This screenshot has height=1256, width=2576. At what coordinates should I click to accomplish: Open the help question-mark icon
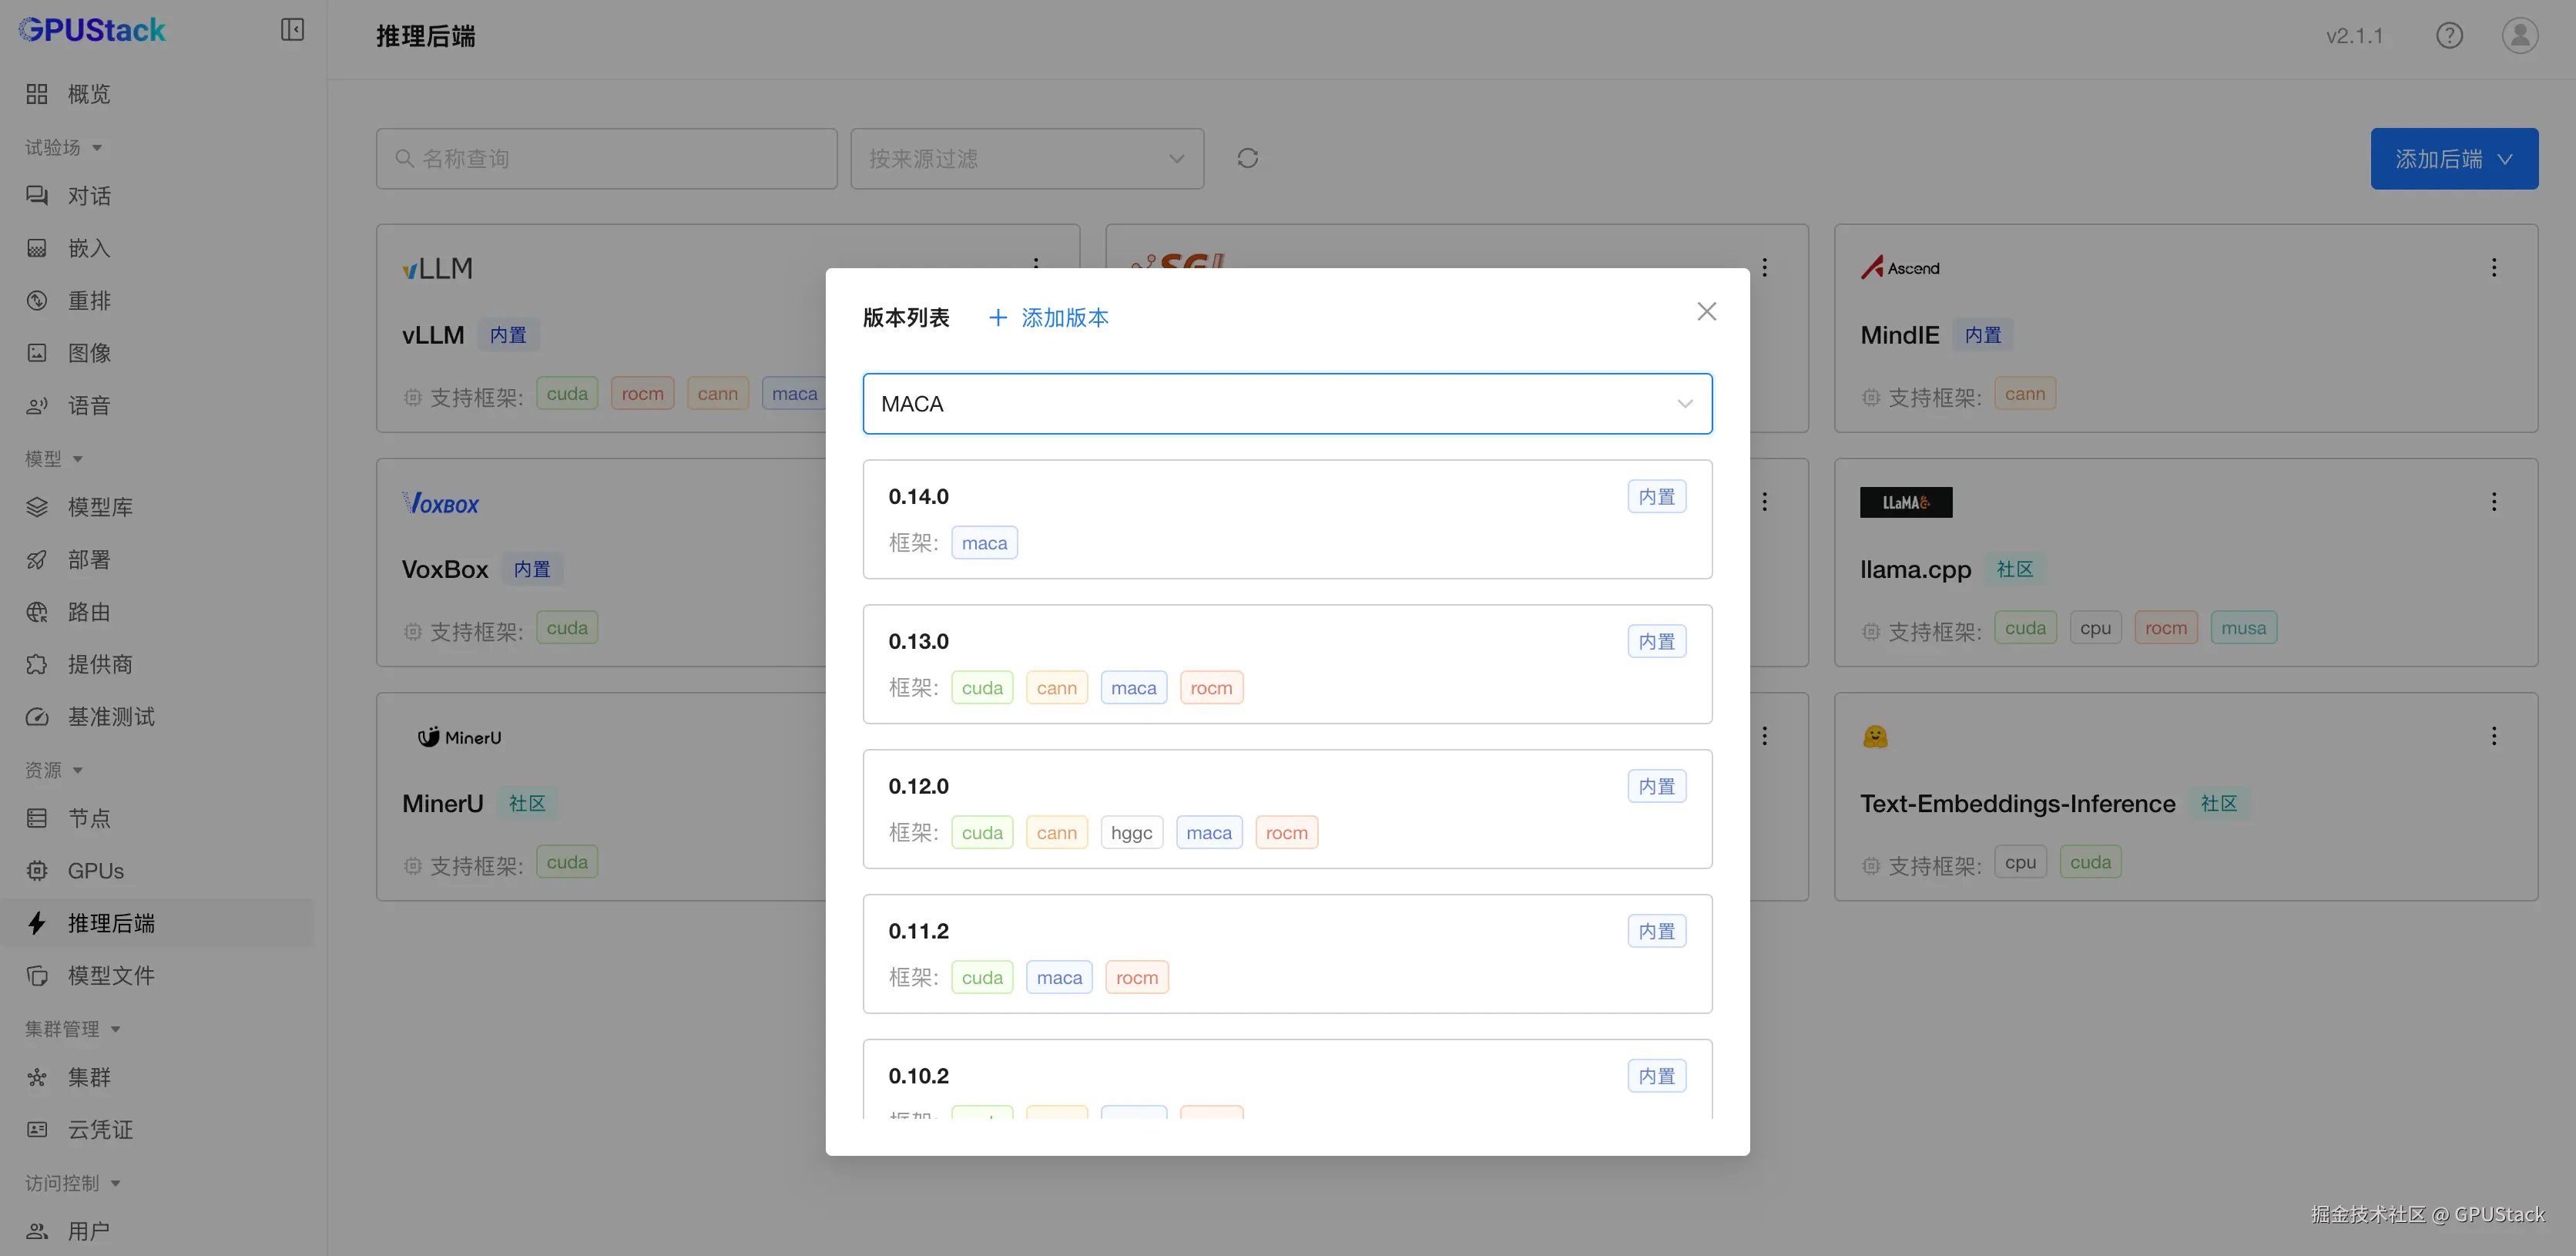(x=2449, y=36)
